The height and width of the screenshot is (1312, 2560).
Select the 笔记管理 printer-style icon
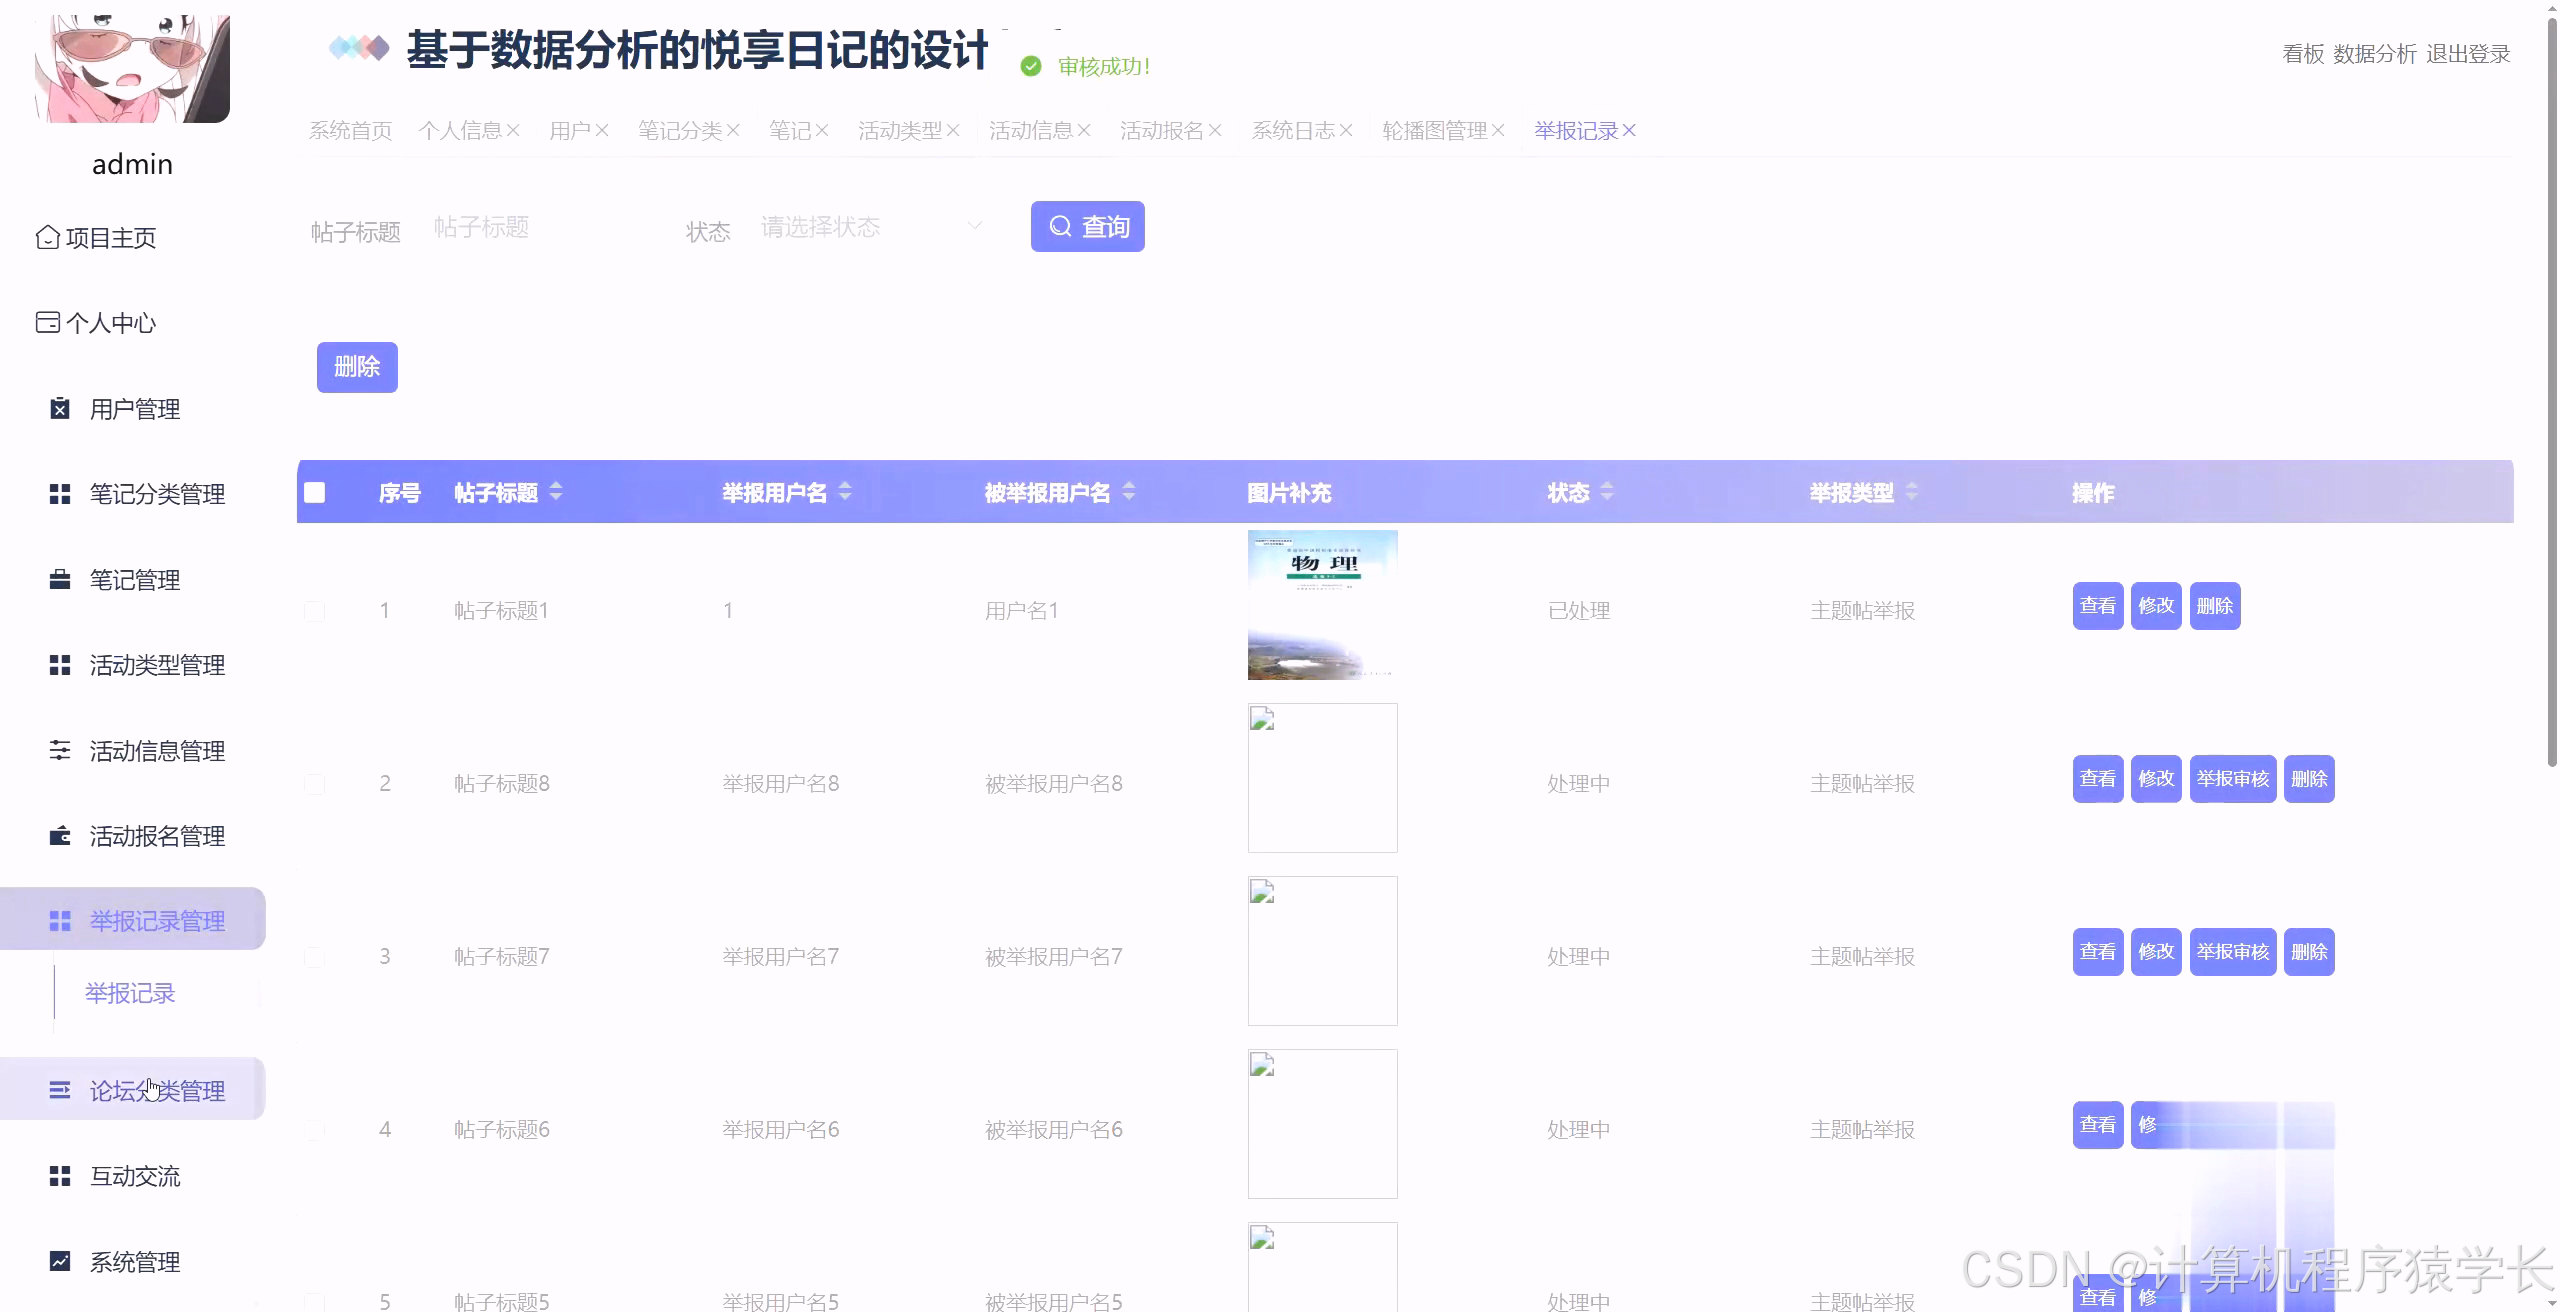[x=59, y=579]
